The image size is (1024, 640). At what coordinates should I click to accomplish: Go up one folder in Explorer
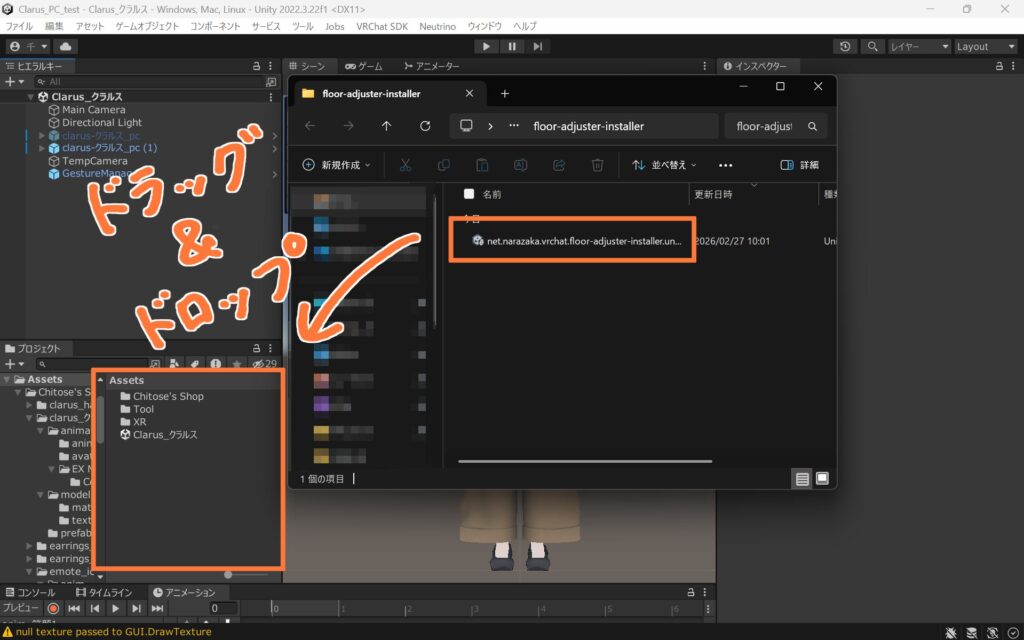coord(387,126)
